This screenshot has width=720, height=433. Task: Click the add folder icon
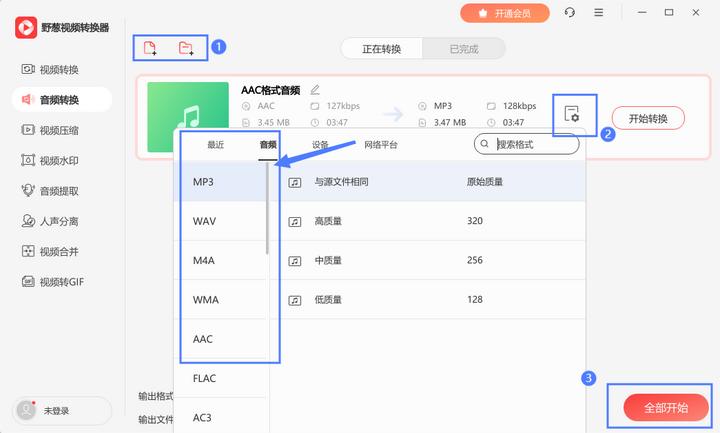[x=186, y=48]
